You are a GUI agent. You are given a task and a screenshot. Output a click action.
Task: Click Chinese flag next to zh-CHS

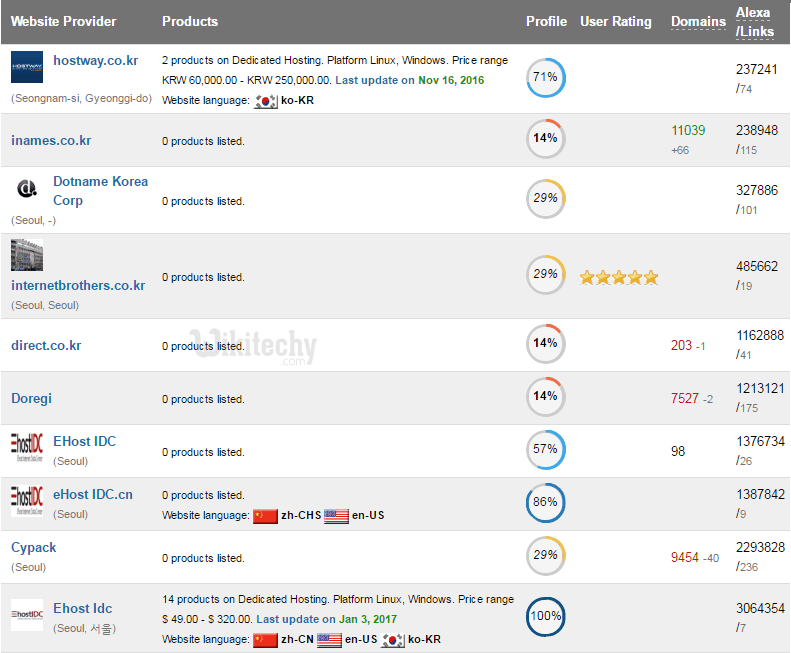(x=265, y=516)
